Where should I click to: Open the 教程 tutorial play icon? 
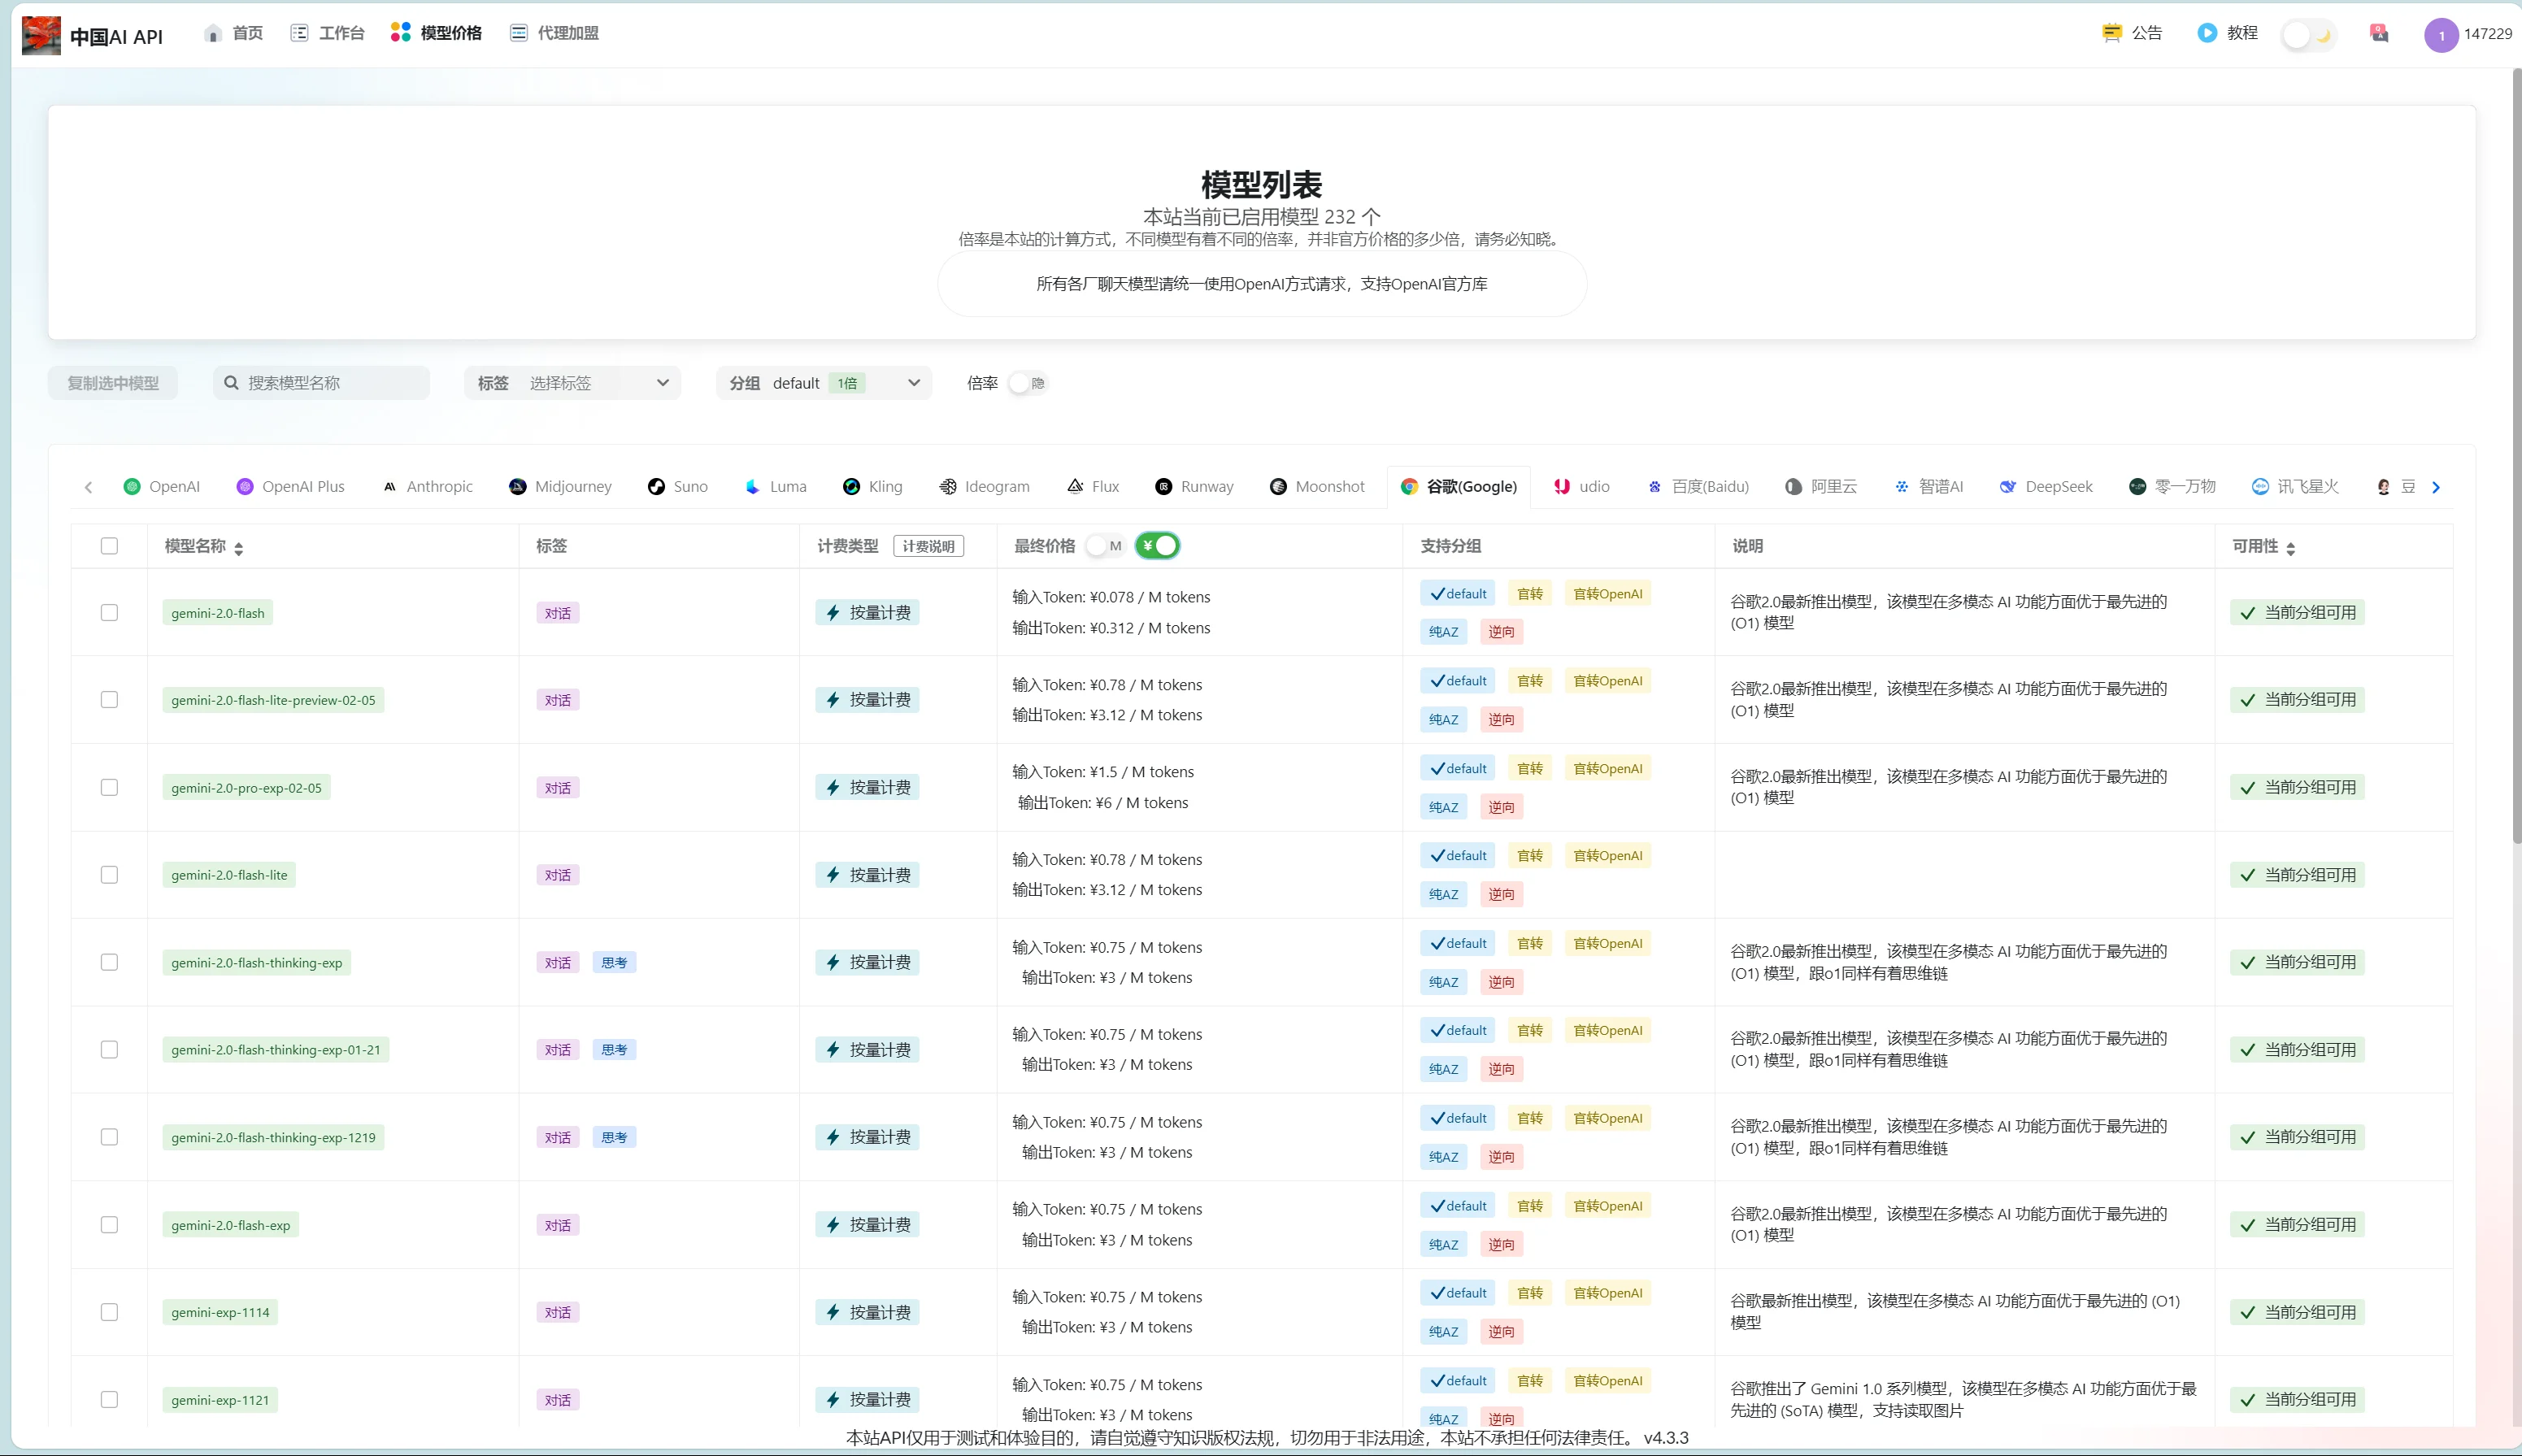[2206, 33]
